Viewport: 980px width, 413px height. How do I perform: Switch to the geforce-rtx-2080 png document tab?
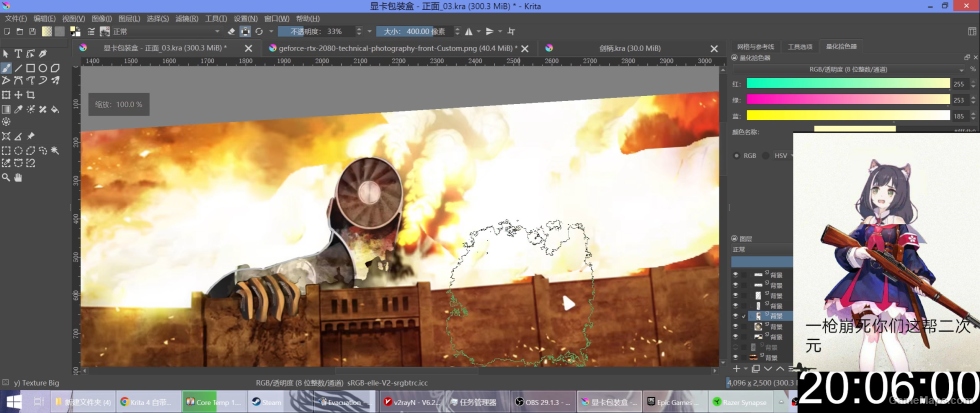pyautogui.click(x=398, y=48)
